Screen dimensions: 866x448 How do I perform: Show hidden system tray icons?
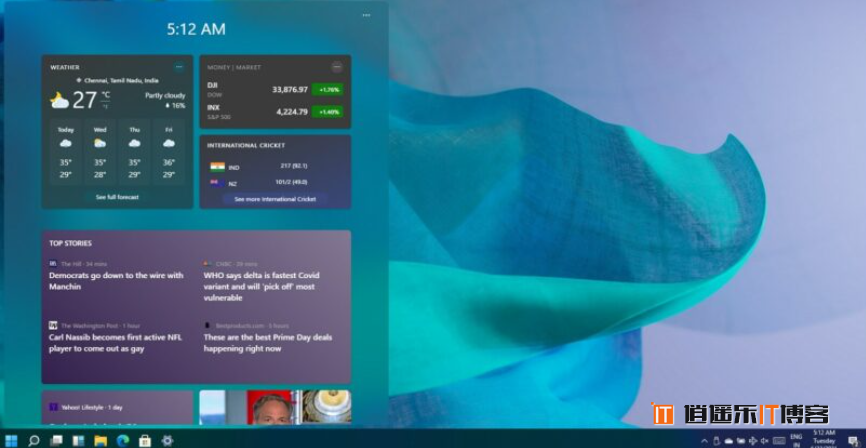704,441
